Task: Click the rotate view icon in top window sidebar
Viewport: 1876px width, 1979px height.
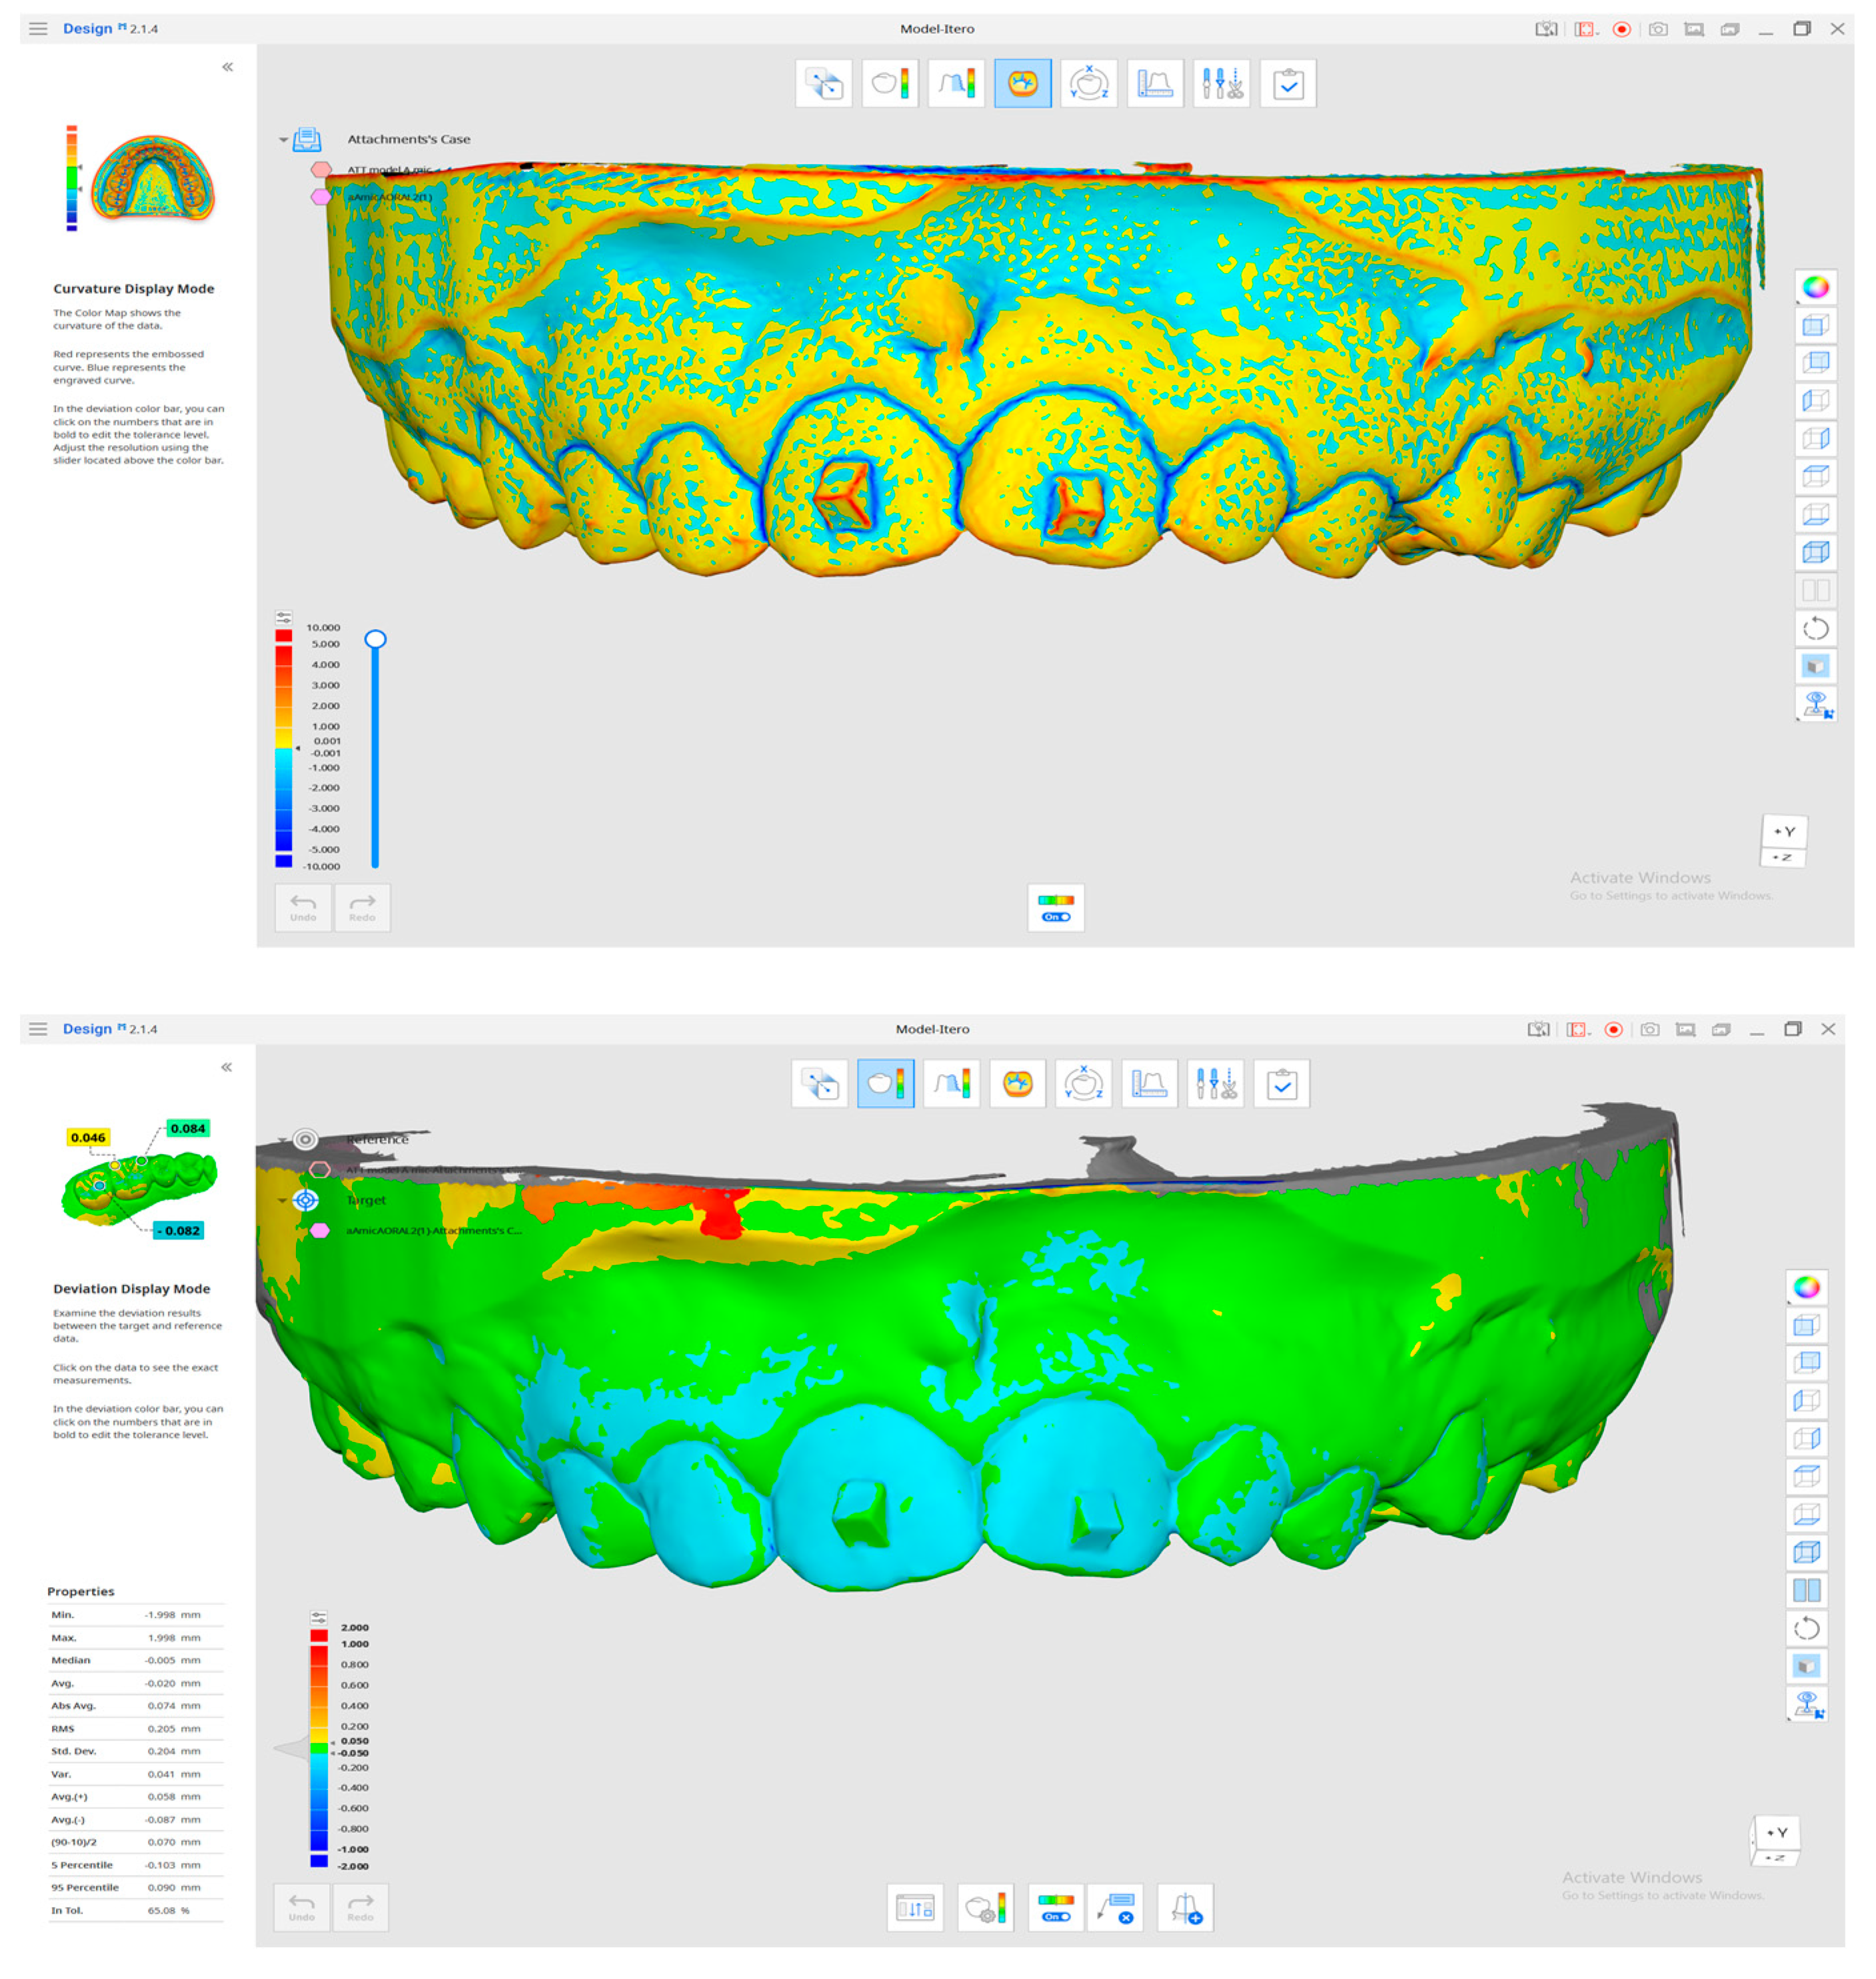Action: 1815,628
